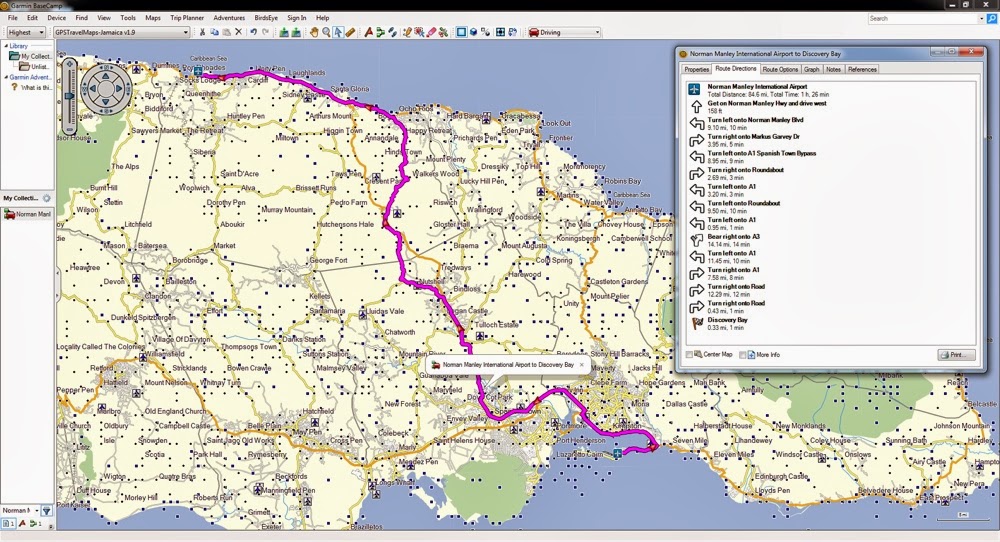Viewport: 1000px width, 542px height.
Task: Click the Cut scissors icon in toolbar
Action: (x=202, y=32)
